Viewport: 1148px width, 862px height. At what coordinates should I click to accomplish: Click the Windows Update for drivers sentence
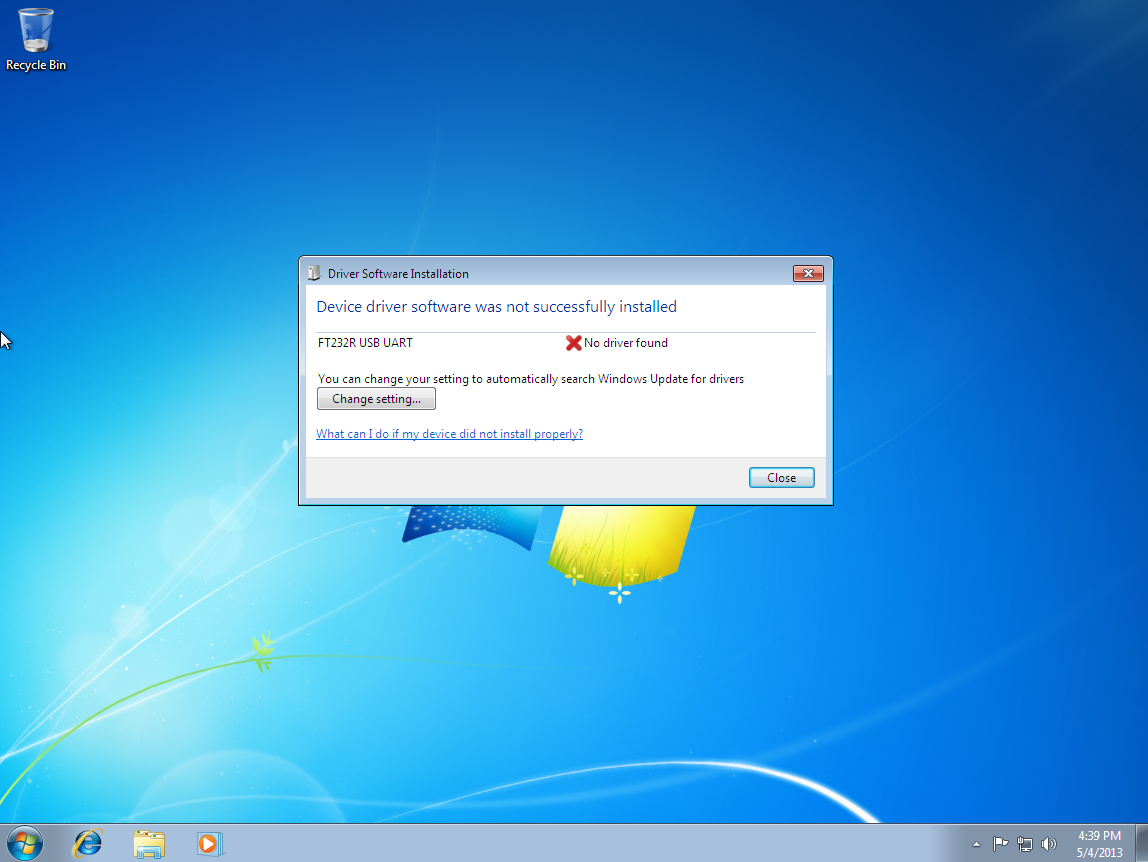531,379
